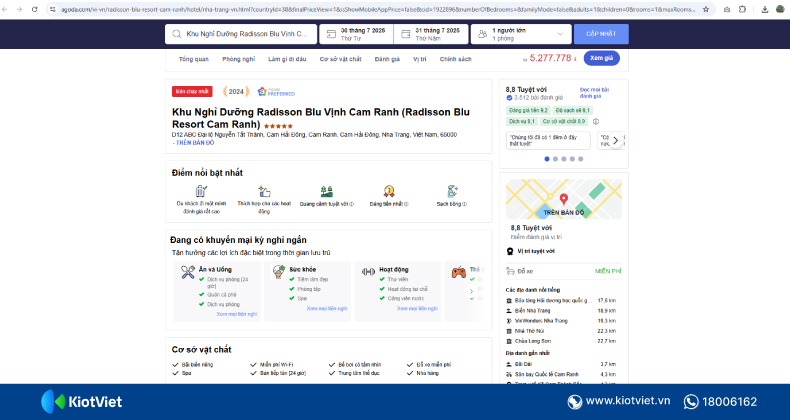Click the red map pin marker

click(564, 199)
